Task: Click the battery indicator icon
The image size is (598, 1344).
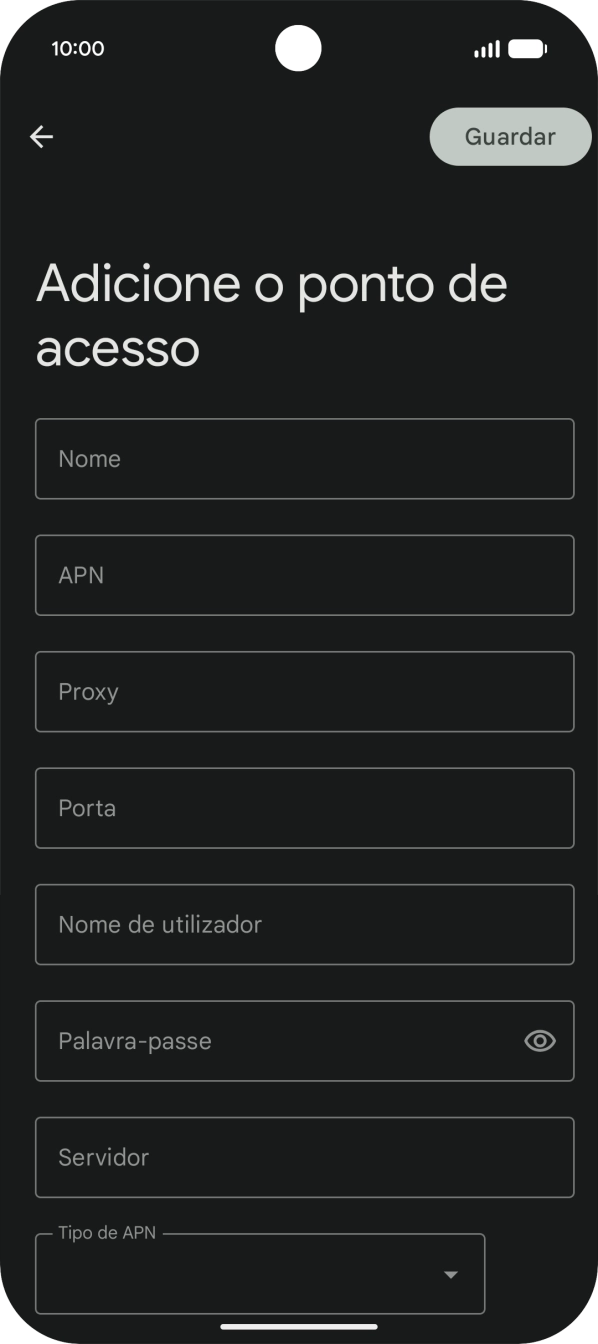Action: click(x=524, y=48)
